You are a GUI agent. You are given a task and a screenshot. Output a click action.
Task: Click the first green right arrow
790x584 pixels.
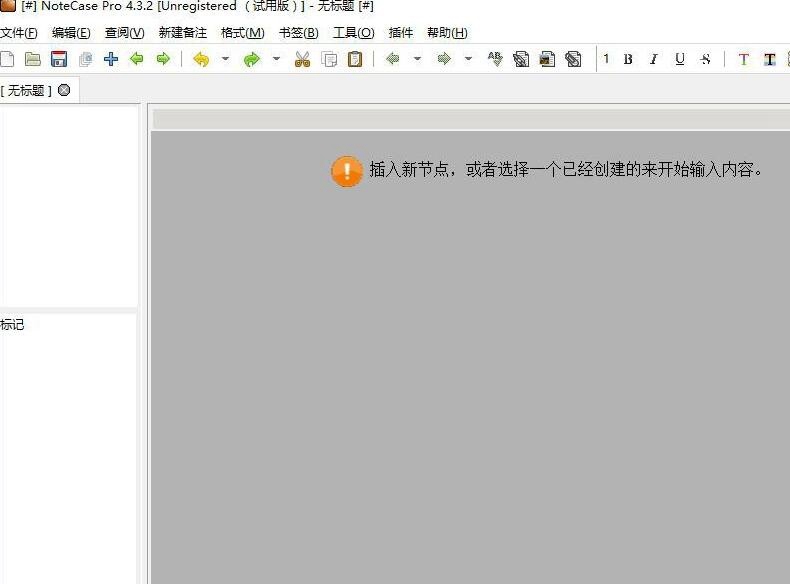click(163, 59)
